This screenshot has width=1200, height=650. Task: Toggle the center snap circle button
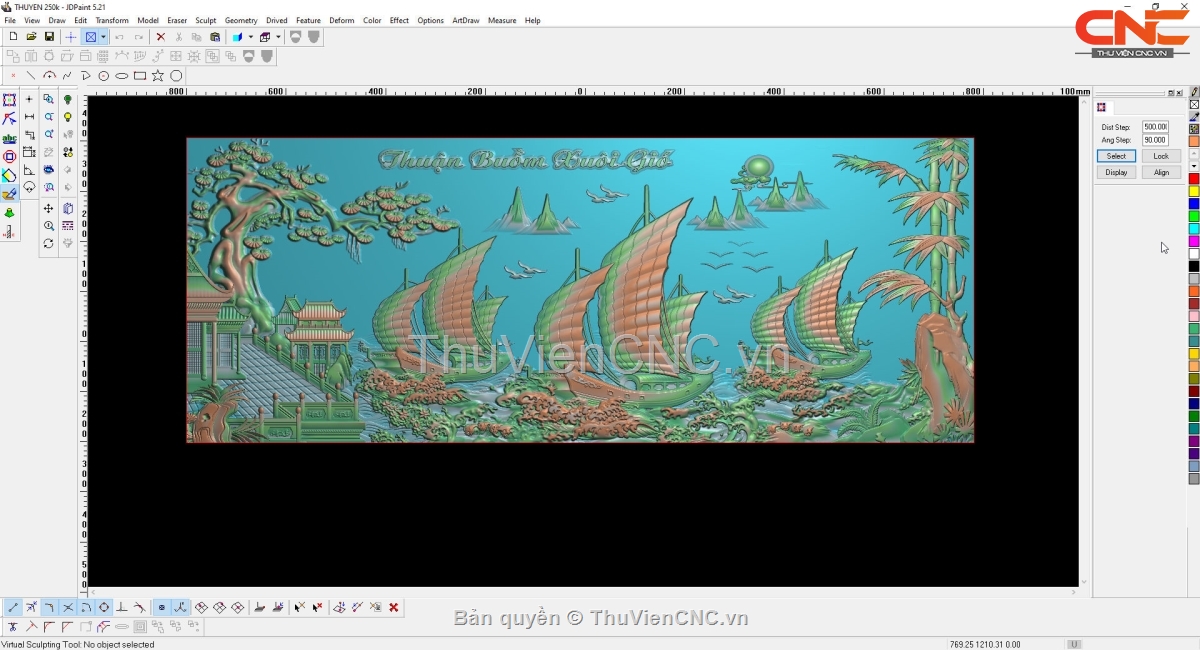pyautogui.click(x=104, y=607)
